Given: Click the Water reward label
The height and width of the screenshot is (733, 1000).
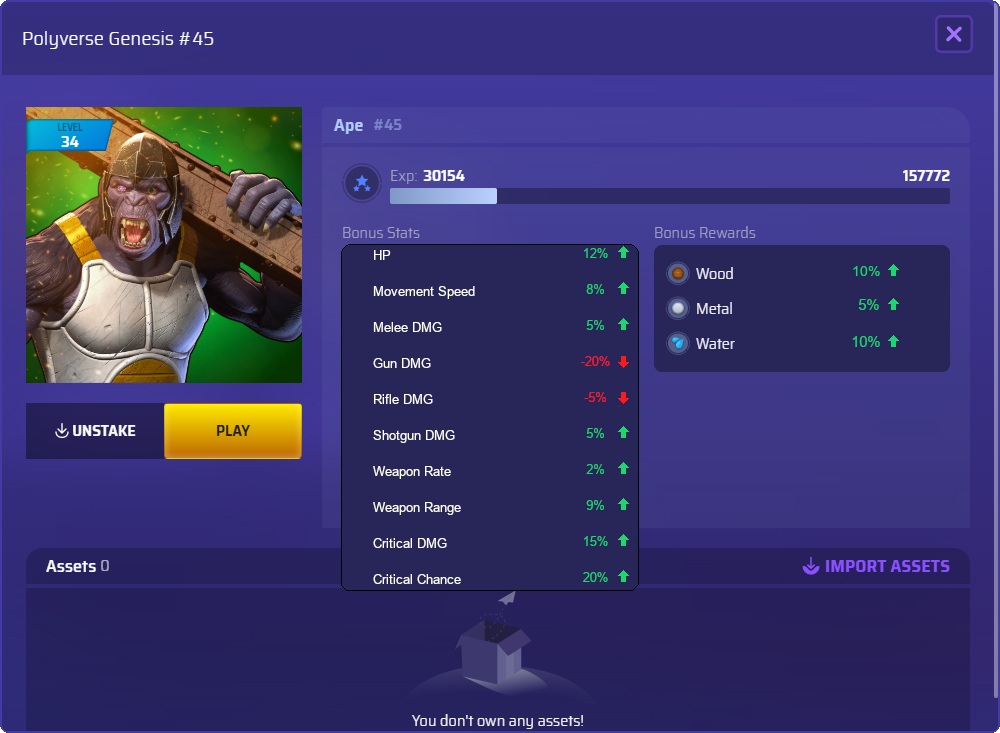Looking at the screenshot, I should click(x=716, y=344).
